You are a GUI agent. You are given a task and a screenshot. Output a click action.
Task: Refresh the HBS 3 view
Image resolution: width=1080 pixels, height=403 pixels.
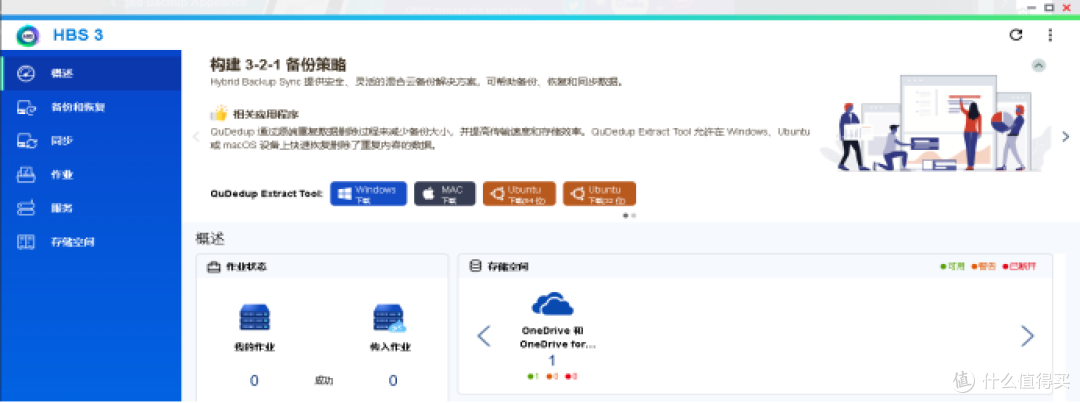(1016, 34)
